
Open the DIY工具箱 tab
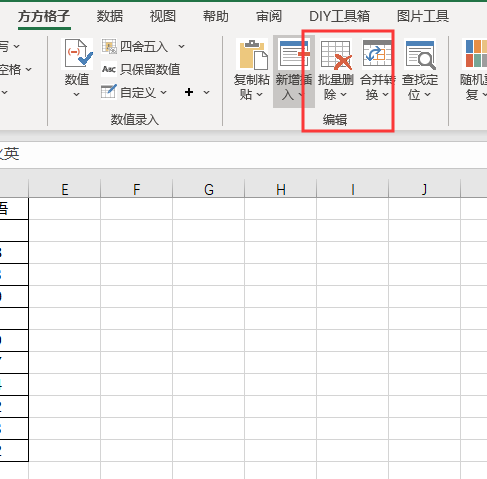click(339, 16)
